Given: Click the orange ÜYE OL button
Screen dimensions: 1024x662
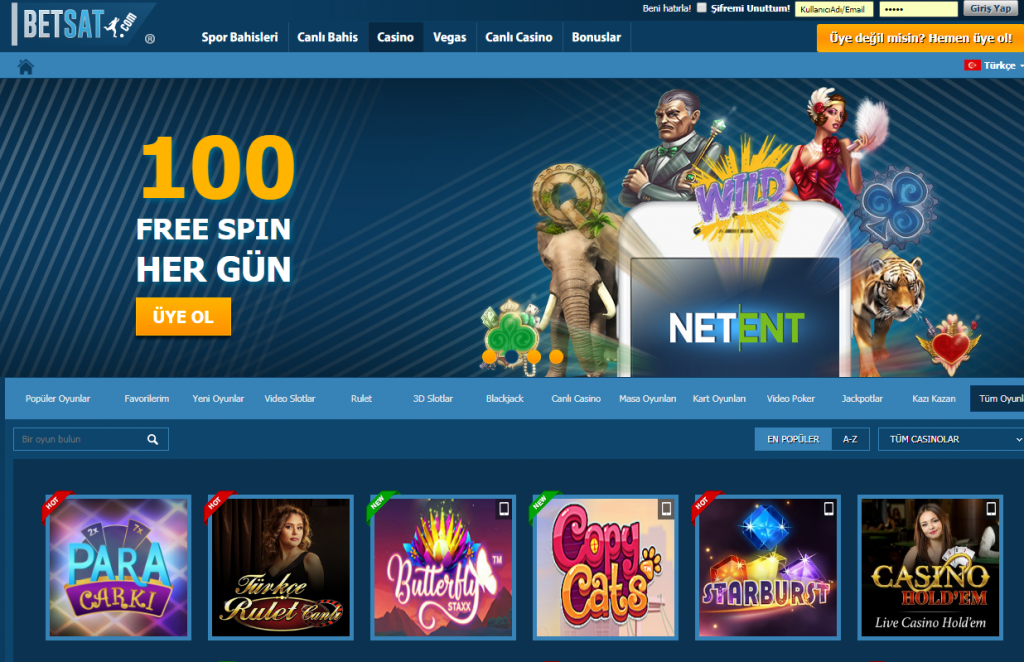Looking at the screenshot, I should [184, 317].
